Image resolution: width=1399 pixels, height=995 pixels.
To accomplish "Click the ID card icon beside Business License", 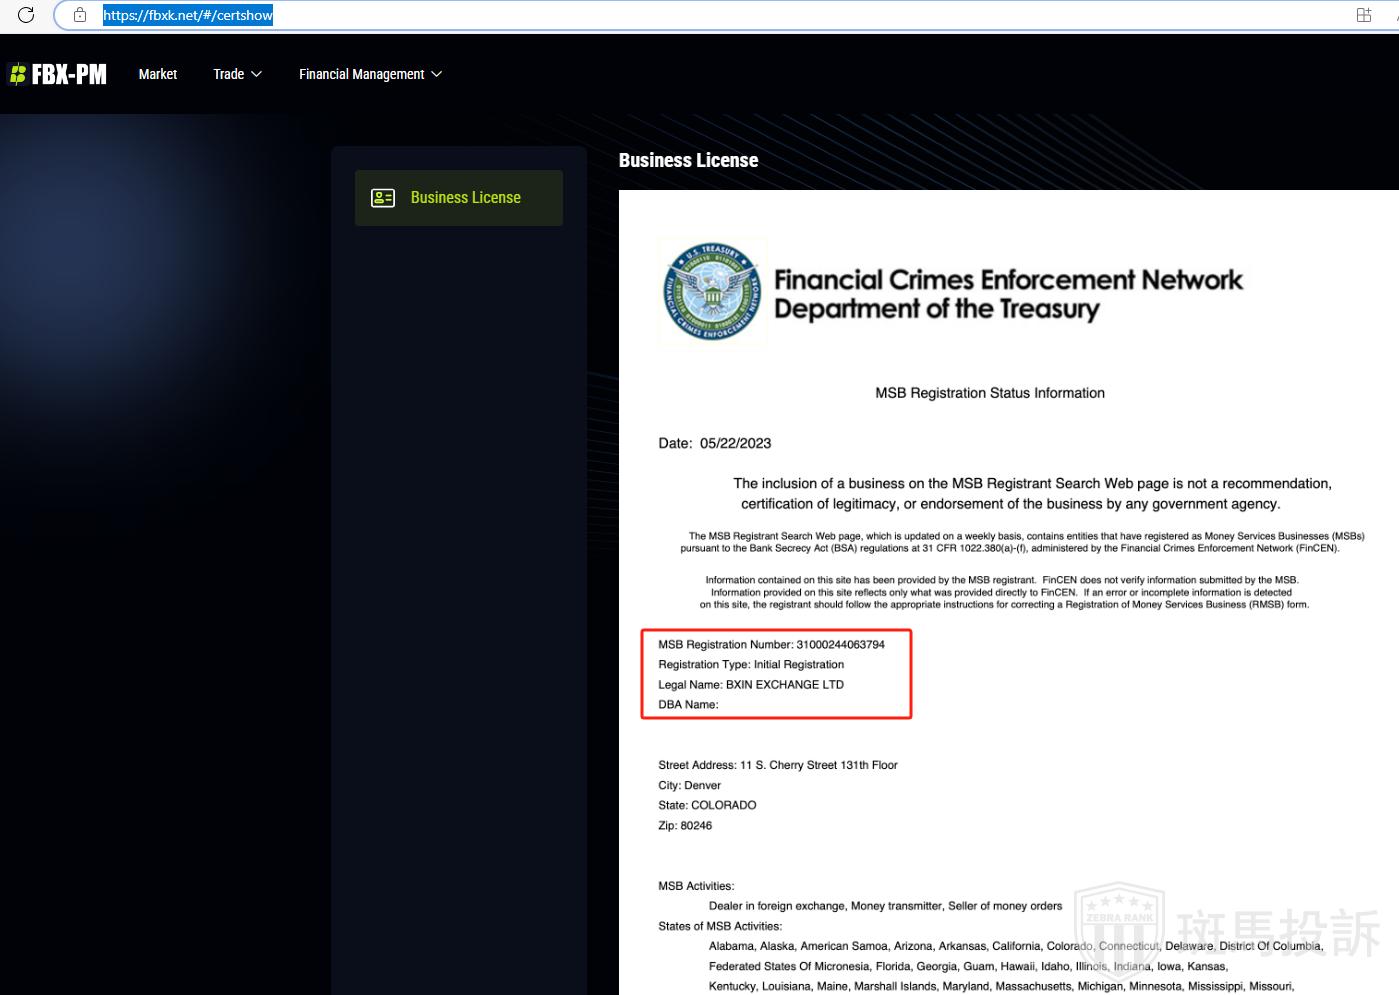I will [x=383, y=198].
